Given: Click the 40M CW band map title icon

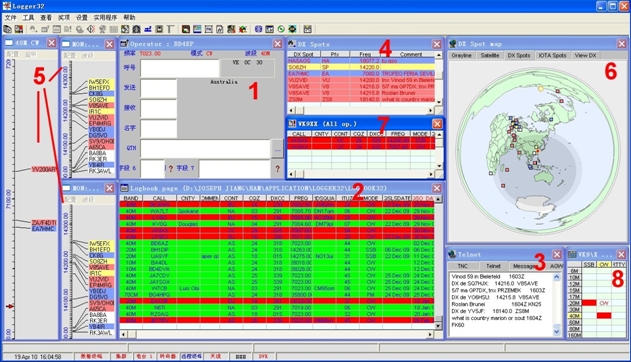Looking at the screenshot, I should [9, 43].
